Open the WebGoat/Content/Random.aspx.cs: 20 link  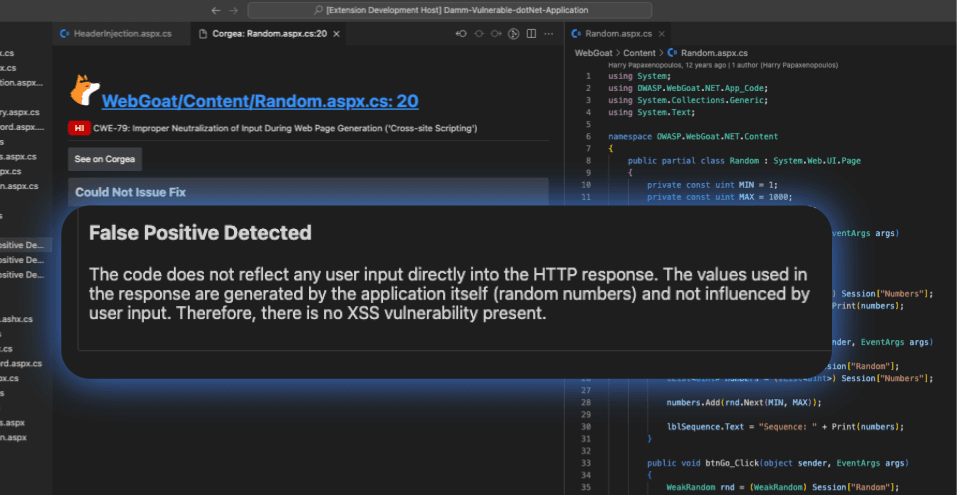(x=259, y=101)
